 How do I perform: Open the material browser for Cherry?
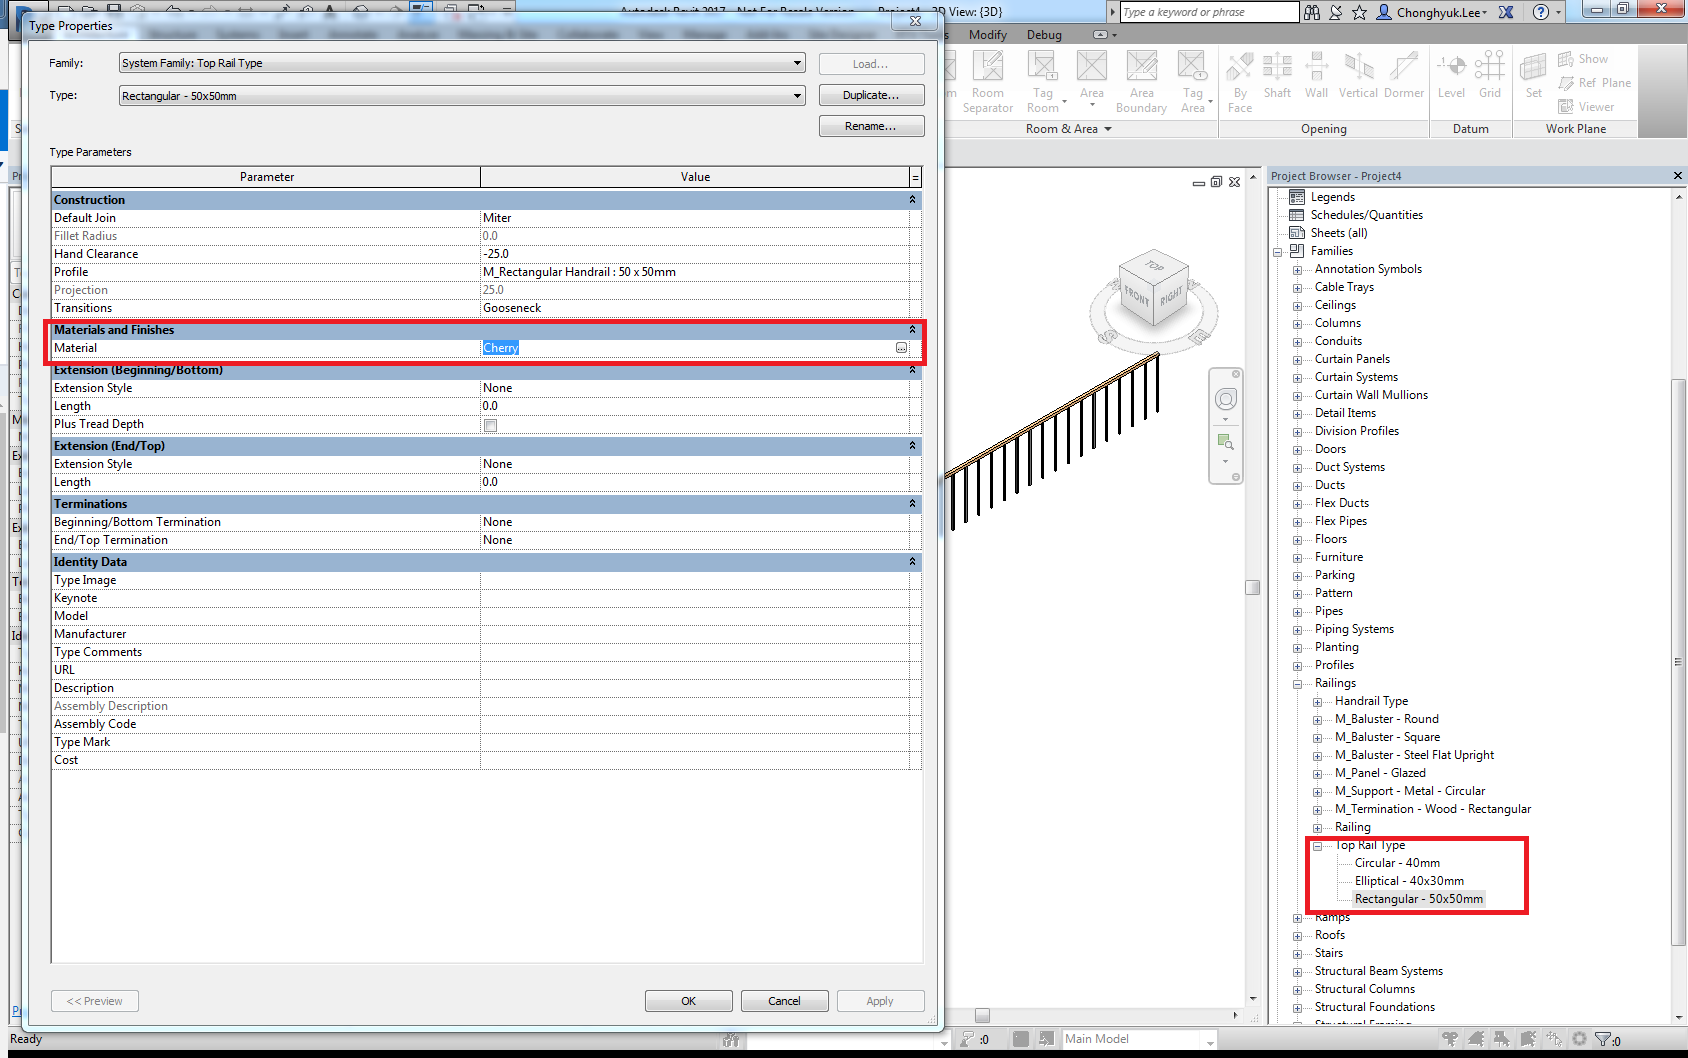901,348
